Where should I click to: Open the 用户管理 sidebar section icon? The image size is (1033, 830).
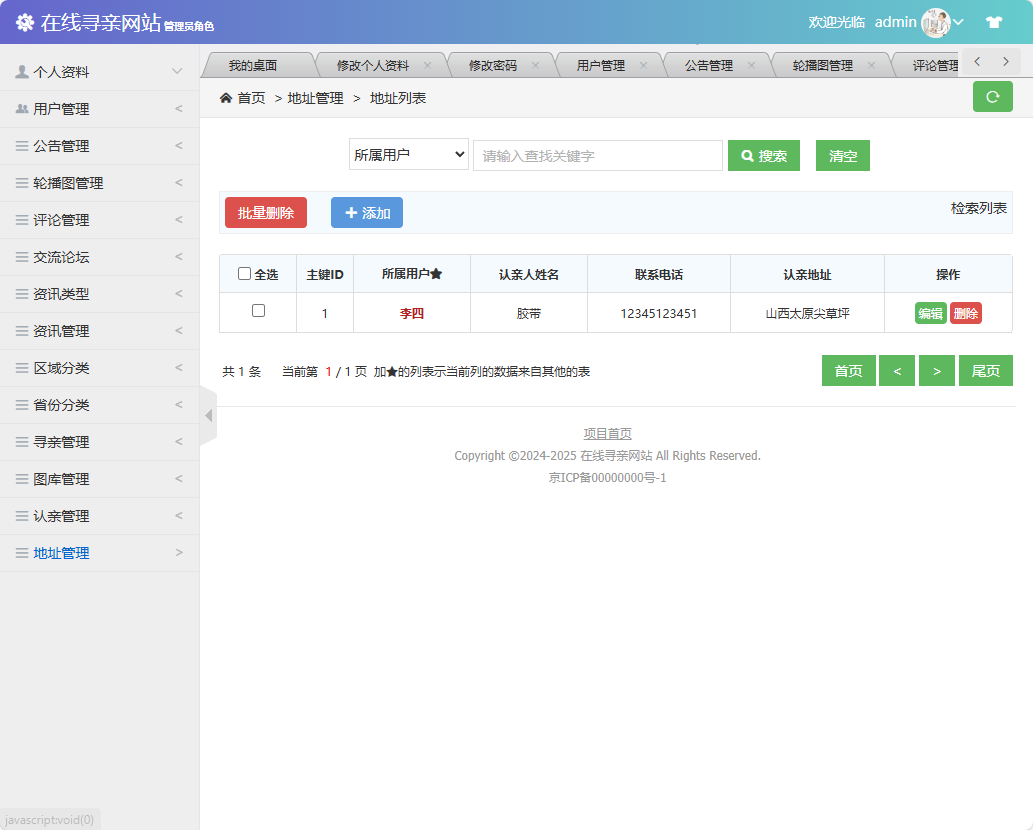tap(23, 108)
